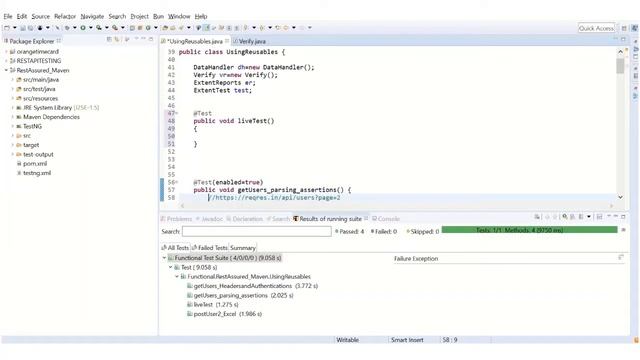Click the New file toolbar icon
The width and height of the screenshot is (640, 360).
pyautogui.click(x=7, y=28)
